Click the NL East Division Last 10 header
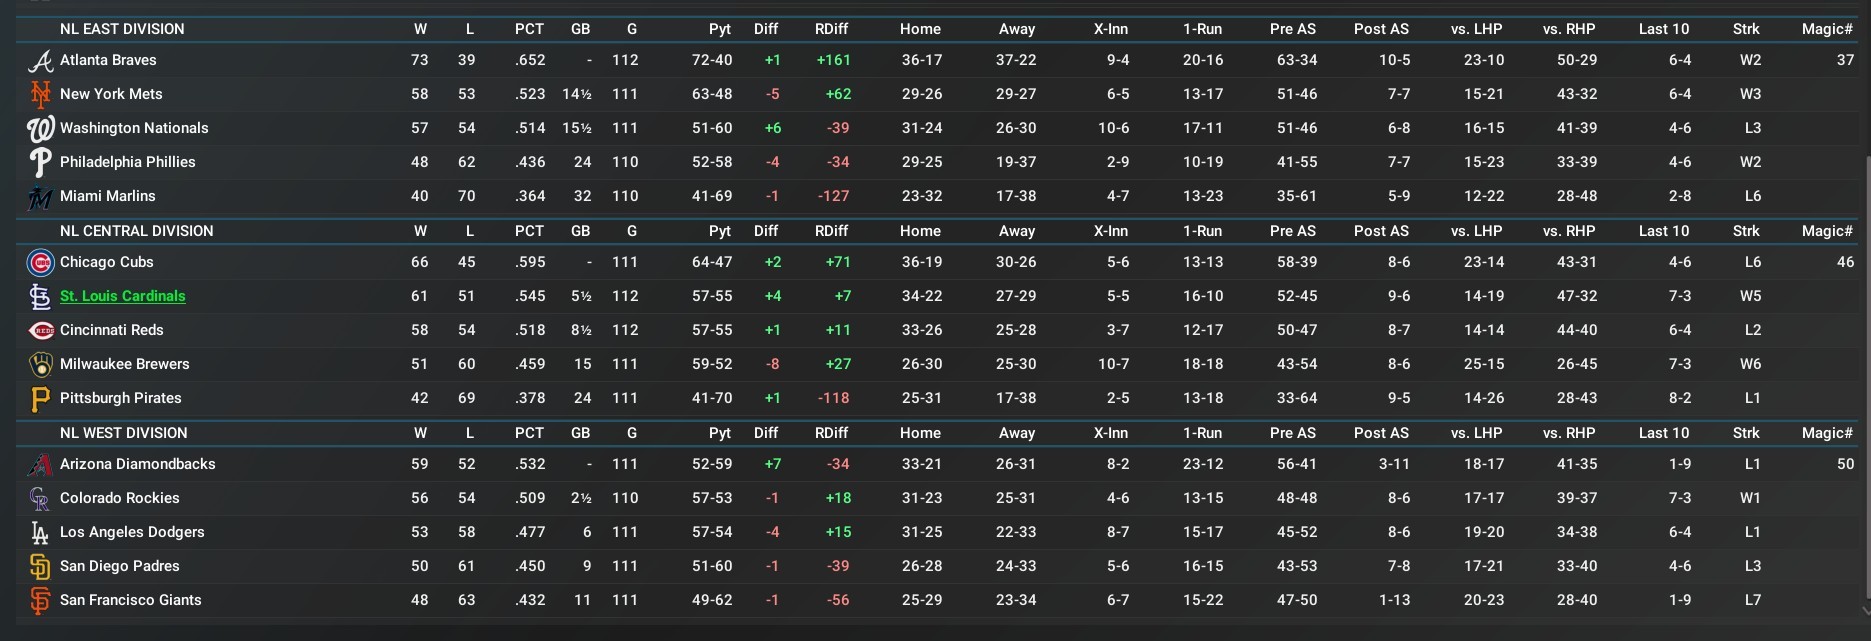This screenshot has width=1871, height=641. (1664, 29)
